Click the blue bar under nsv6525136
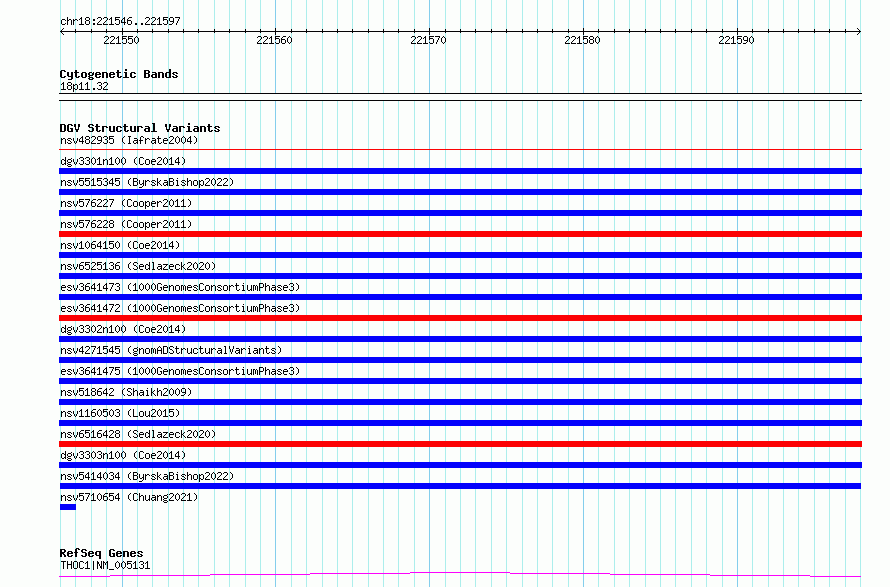 pyautogui.click(x=460, y=276)
